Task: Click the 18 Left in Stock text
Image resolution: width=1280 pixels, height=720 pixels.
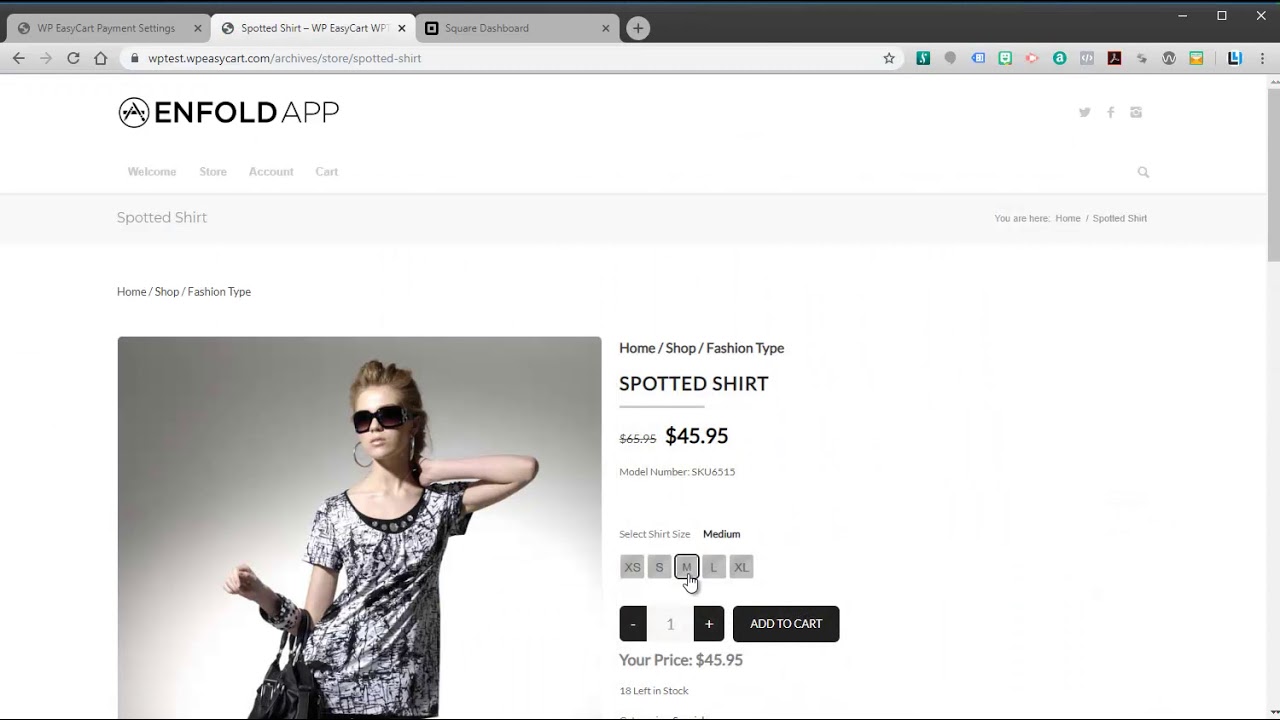Action: pyautogui.click(x=654, y=691)
